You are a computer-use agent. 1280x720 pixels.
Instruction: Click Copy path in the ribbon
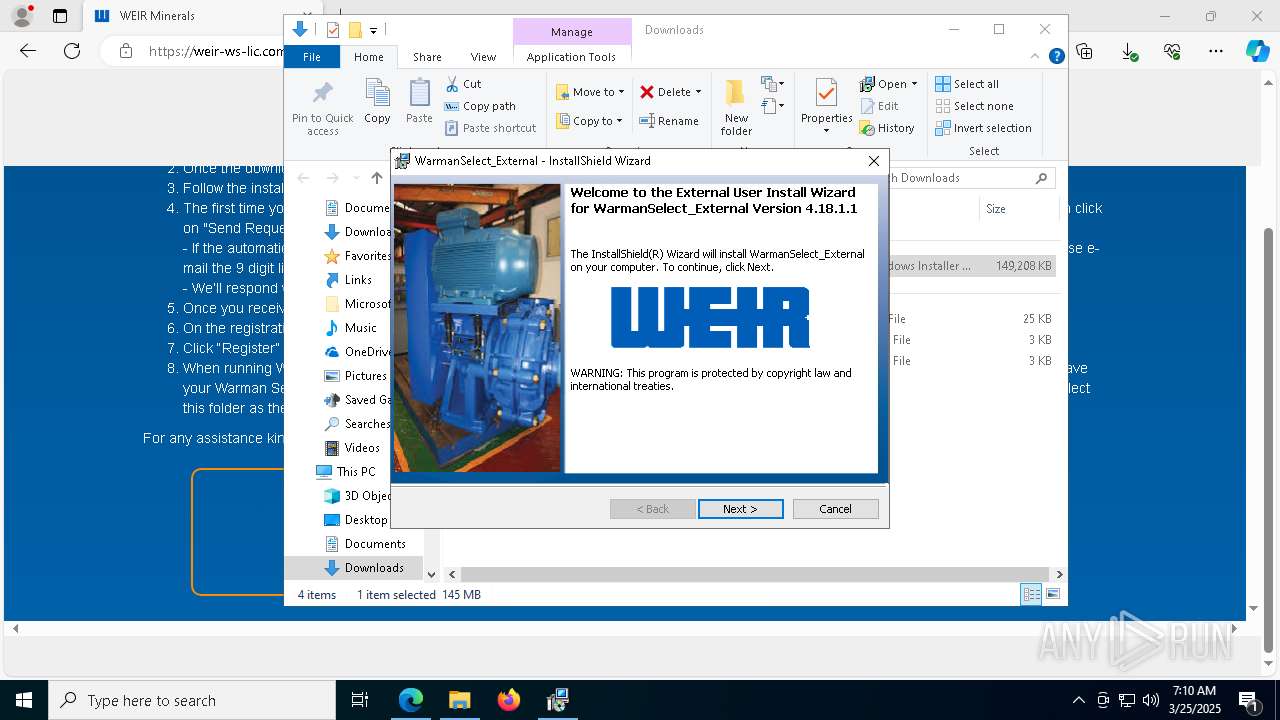pyautogui.click(x=480, y=106)
